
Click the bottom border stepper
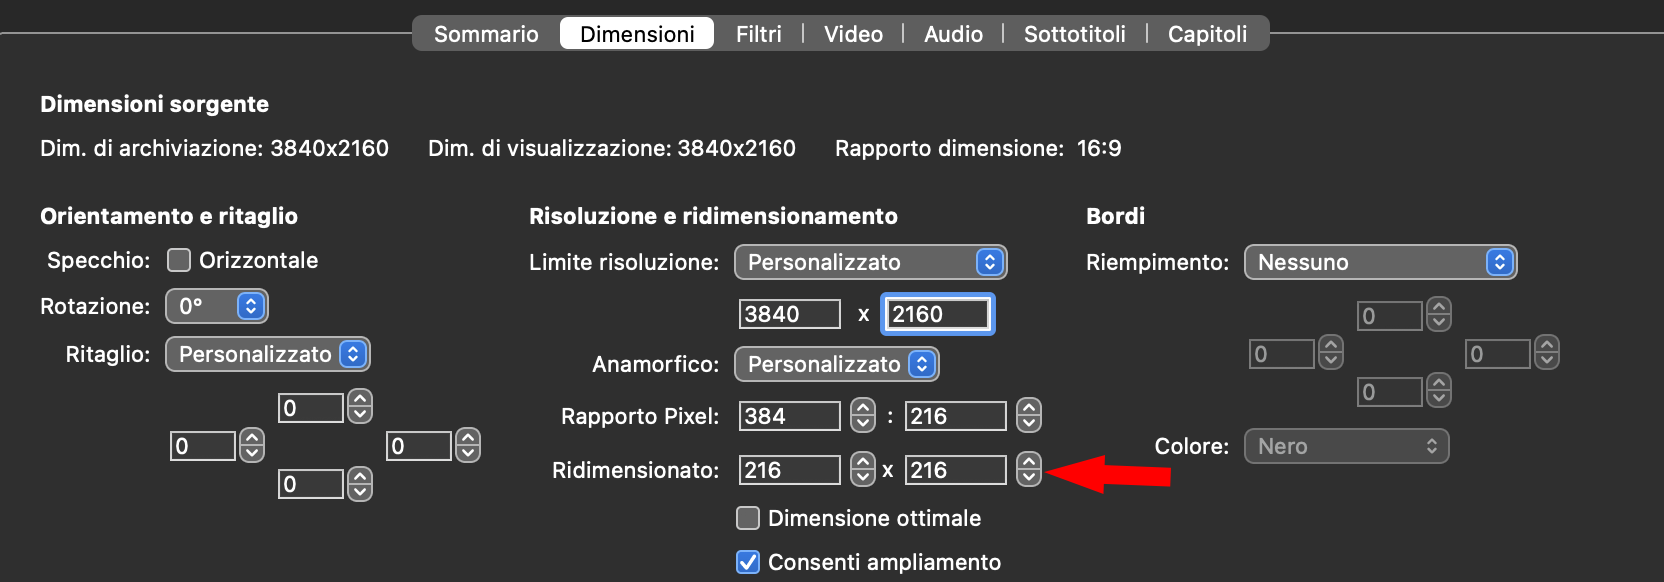tap(1439, 390)
